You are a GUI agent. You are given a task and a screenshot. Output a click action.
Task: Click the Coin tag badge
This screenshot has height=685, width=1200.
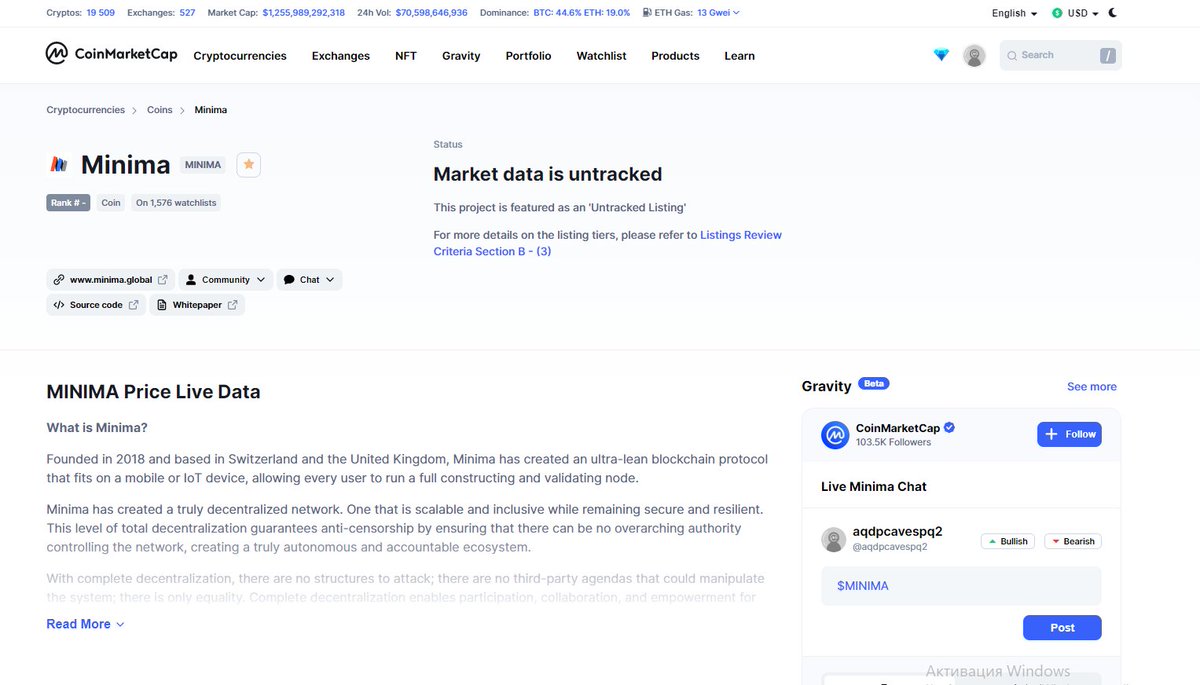(x=111, y=202)
